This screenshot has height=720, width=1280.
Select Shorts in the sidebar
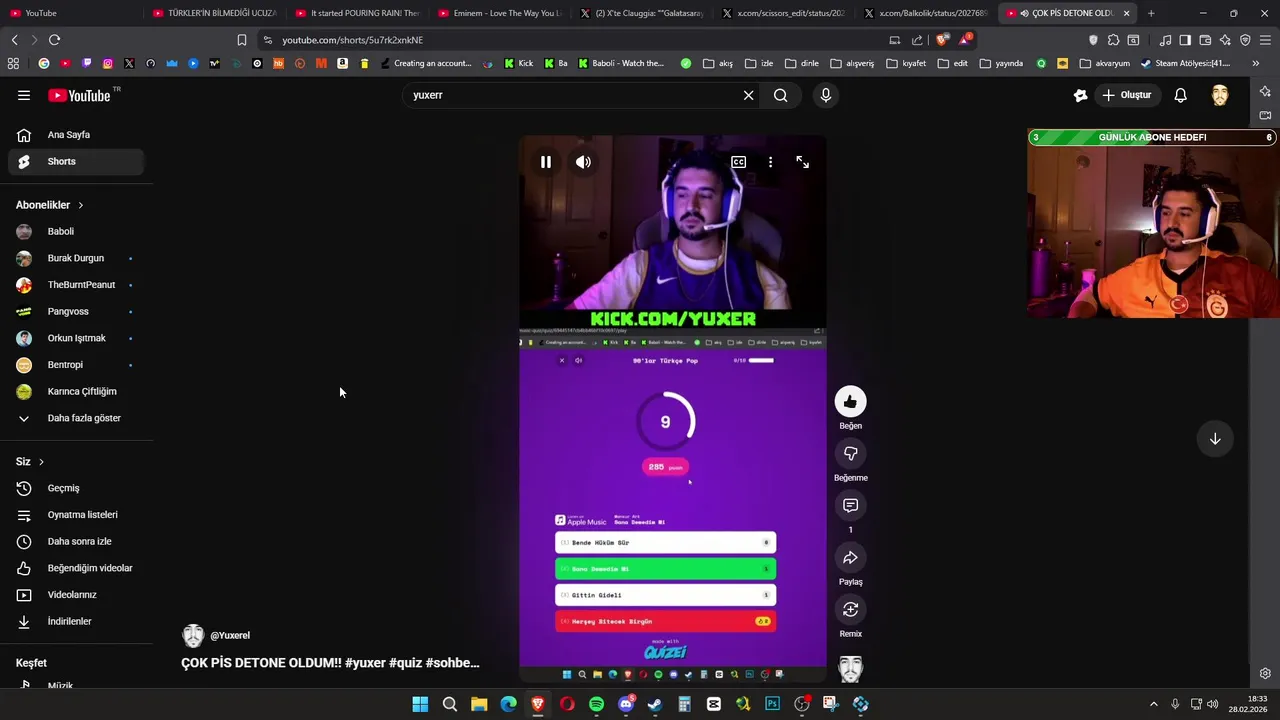77,162
